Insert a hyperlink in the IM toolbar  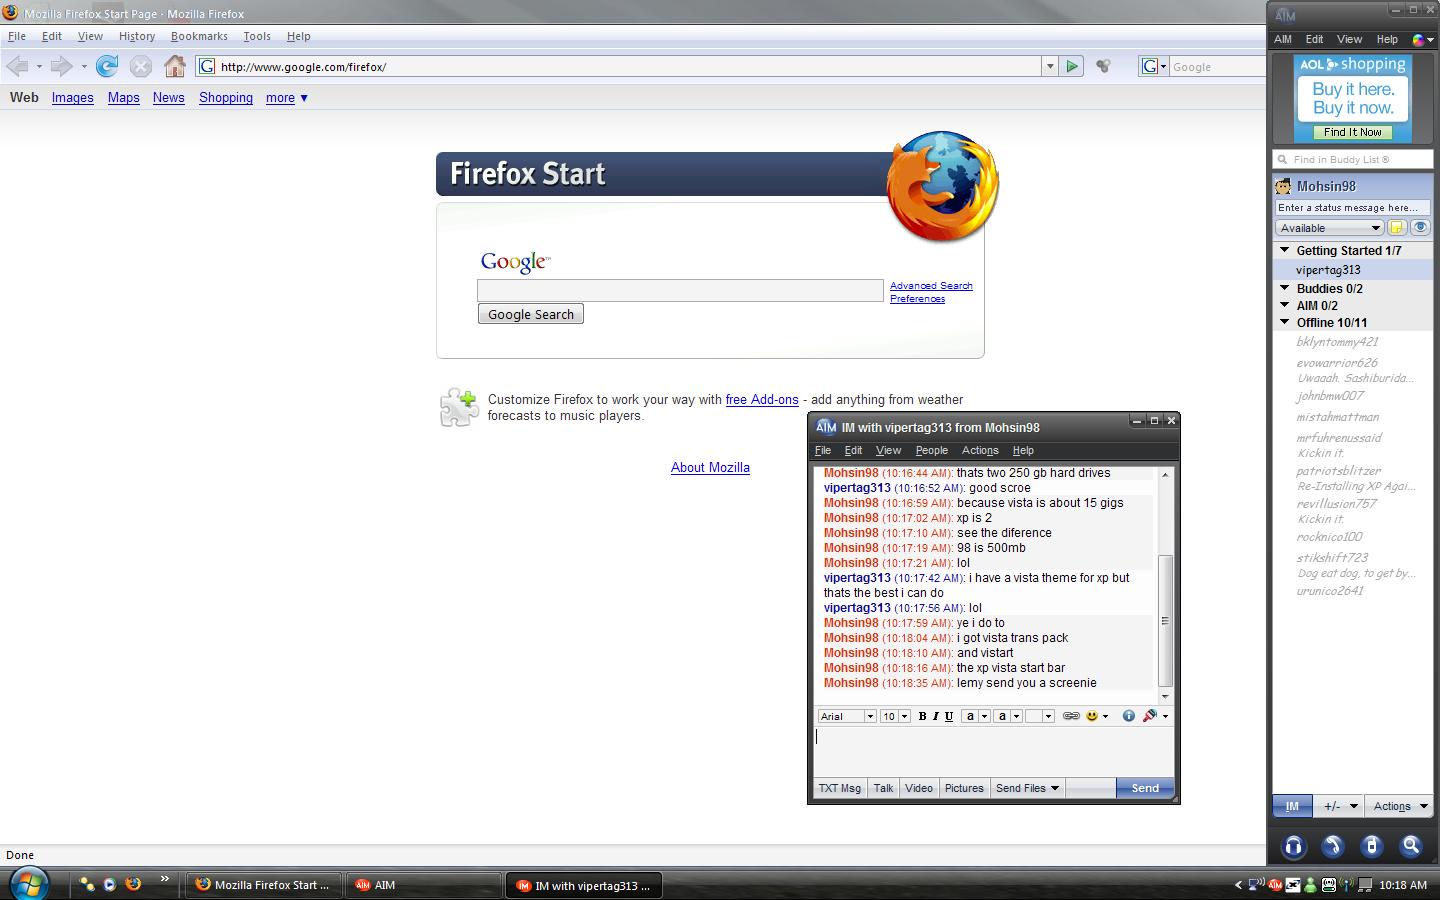(1071, 716)
